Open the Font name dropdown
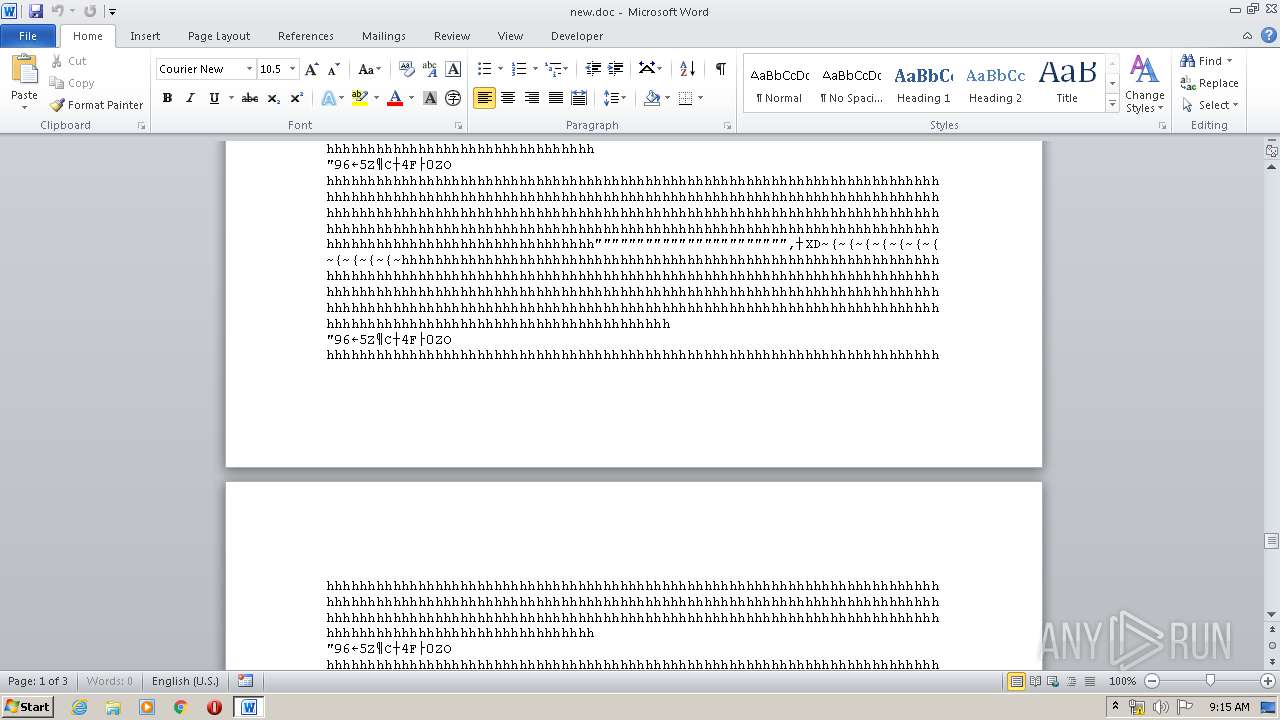The height and width of the screenshot is (720, 1280). (x=249, y=69)
